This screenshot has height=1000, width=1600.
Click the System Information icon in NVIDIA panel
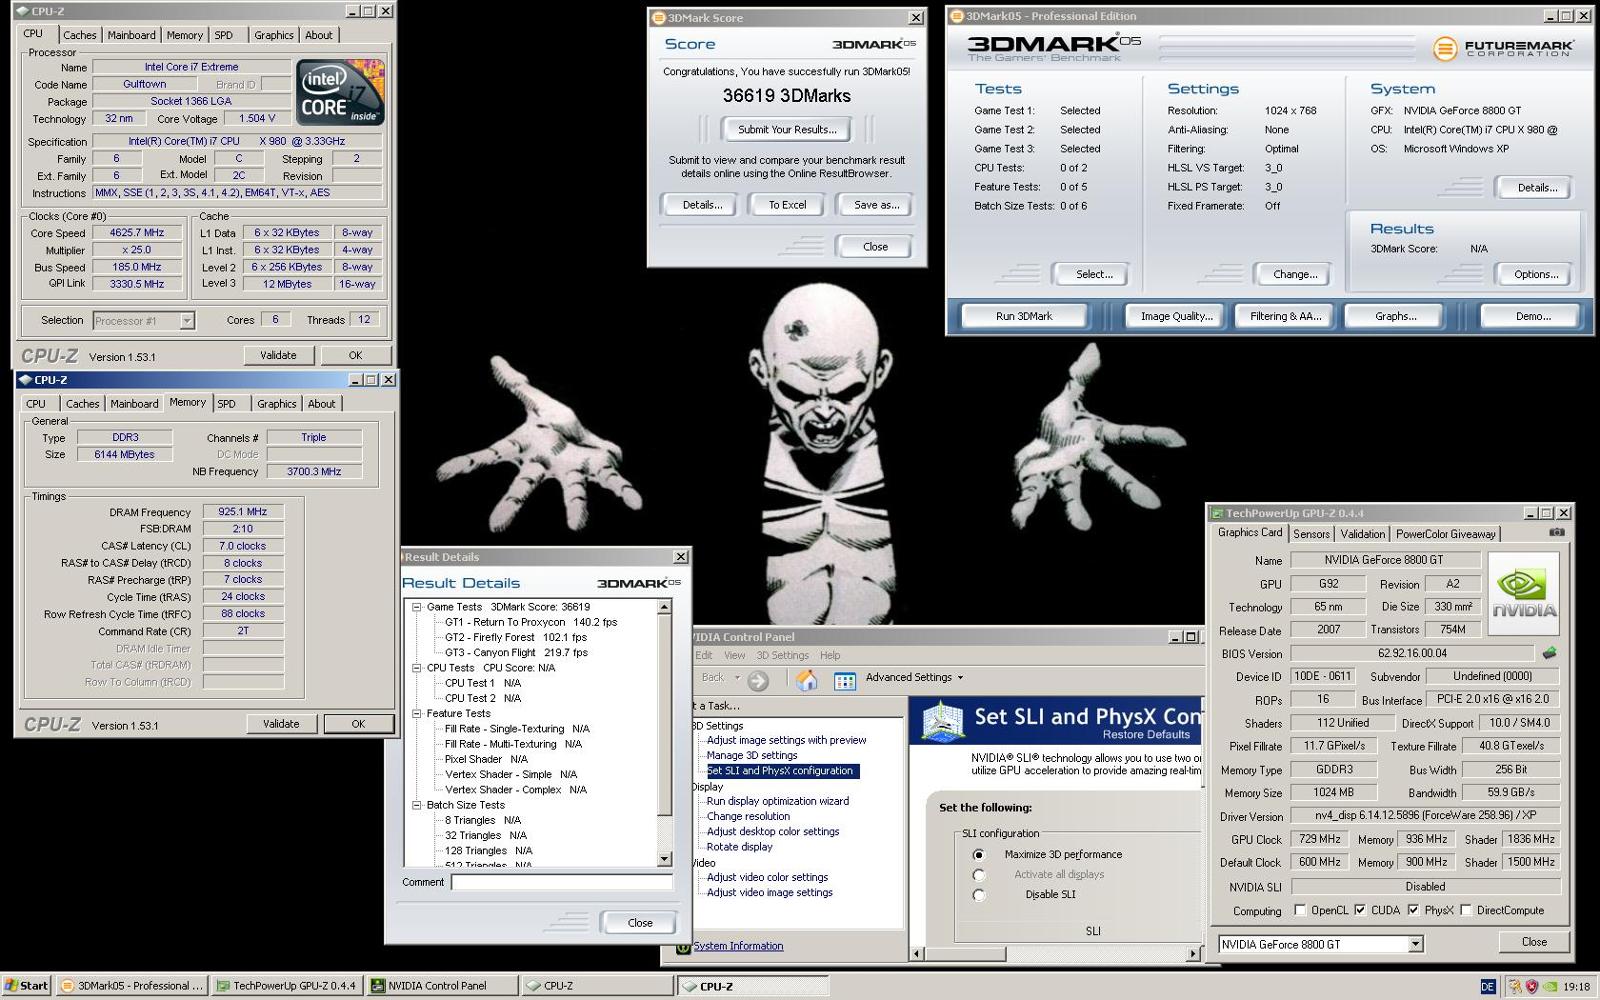coord(684,946)
